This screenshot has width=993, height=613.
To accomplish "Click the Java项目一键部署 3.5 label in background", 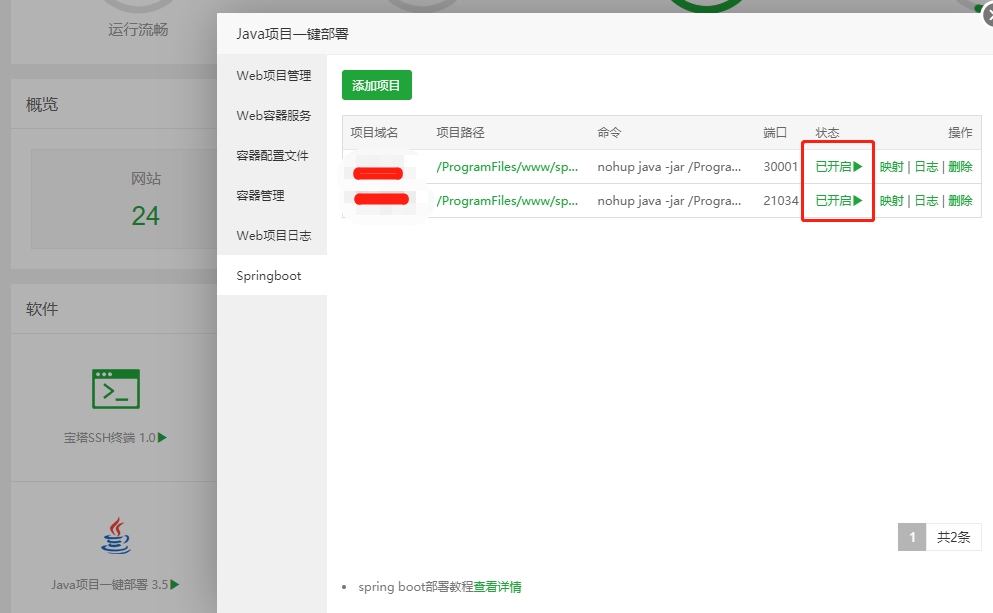I will pyautogui.click(x=110, y=585).
